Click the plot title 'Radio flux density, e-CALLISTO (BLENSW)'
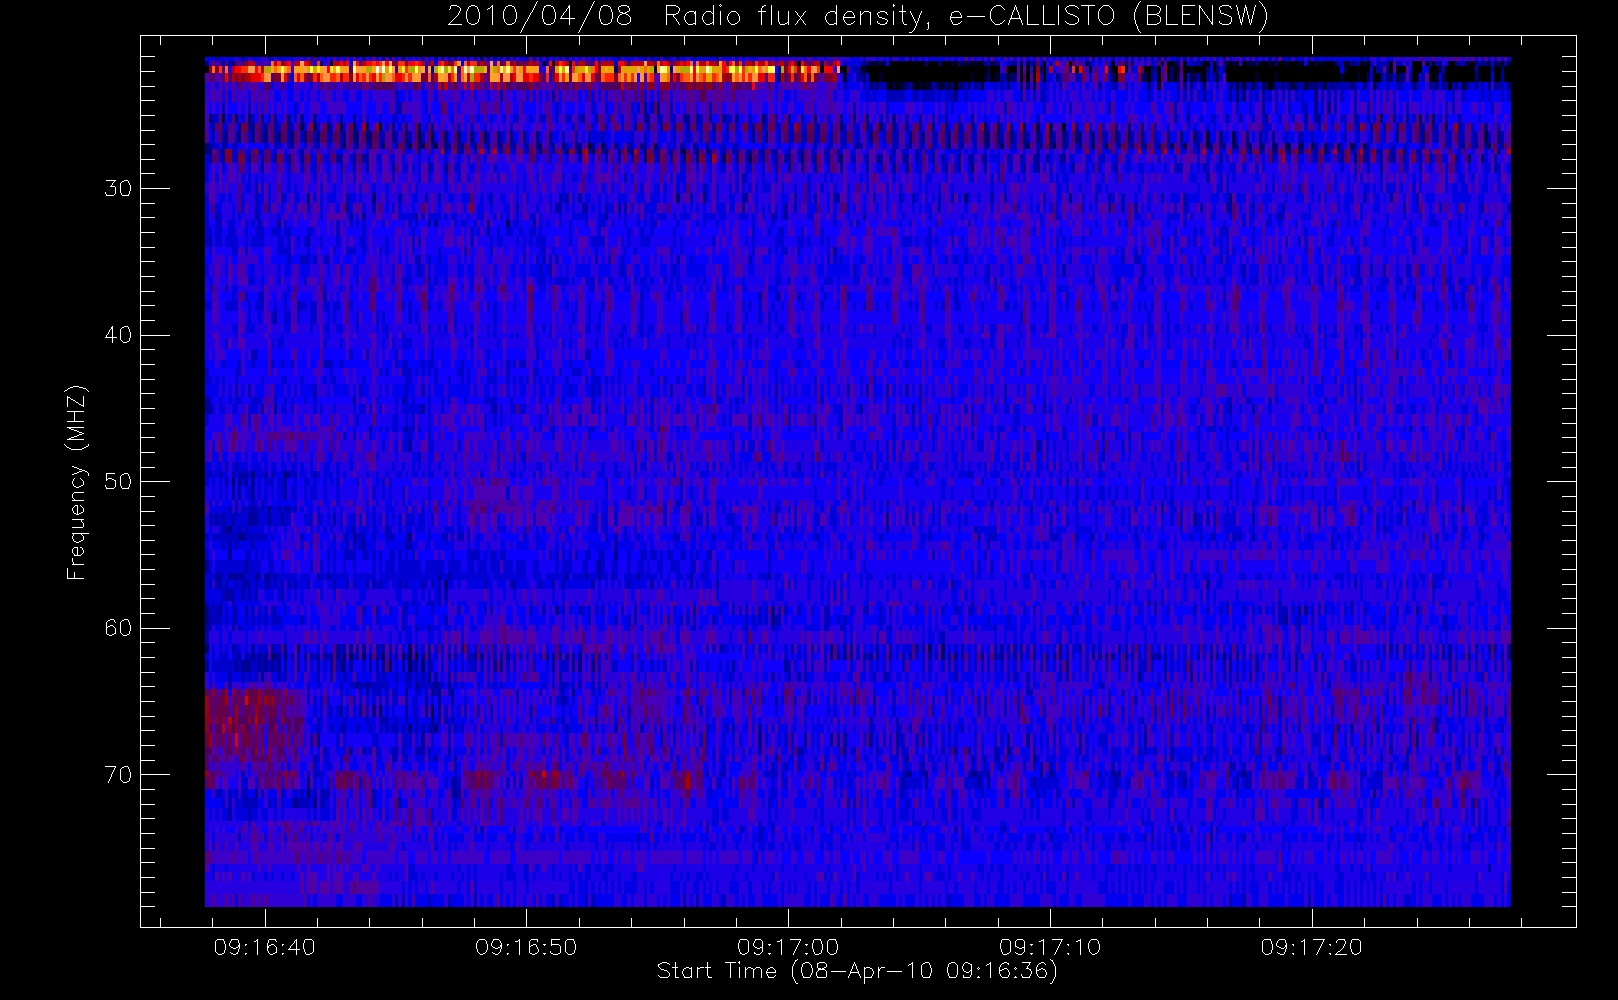This screenshot has width=1618, height=1000. [966, 17]
